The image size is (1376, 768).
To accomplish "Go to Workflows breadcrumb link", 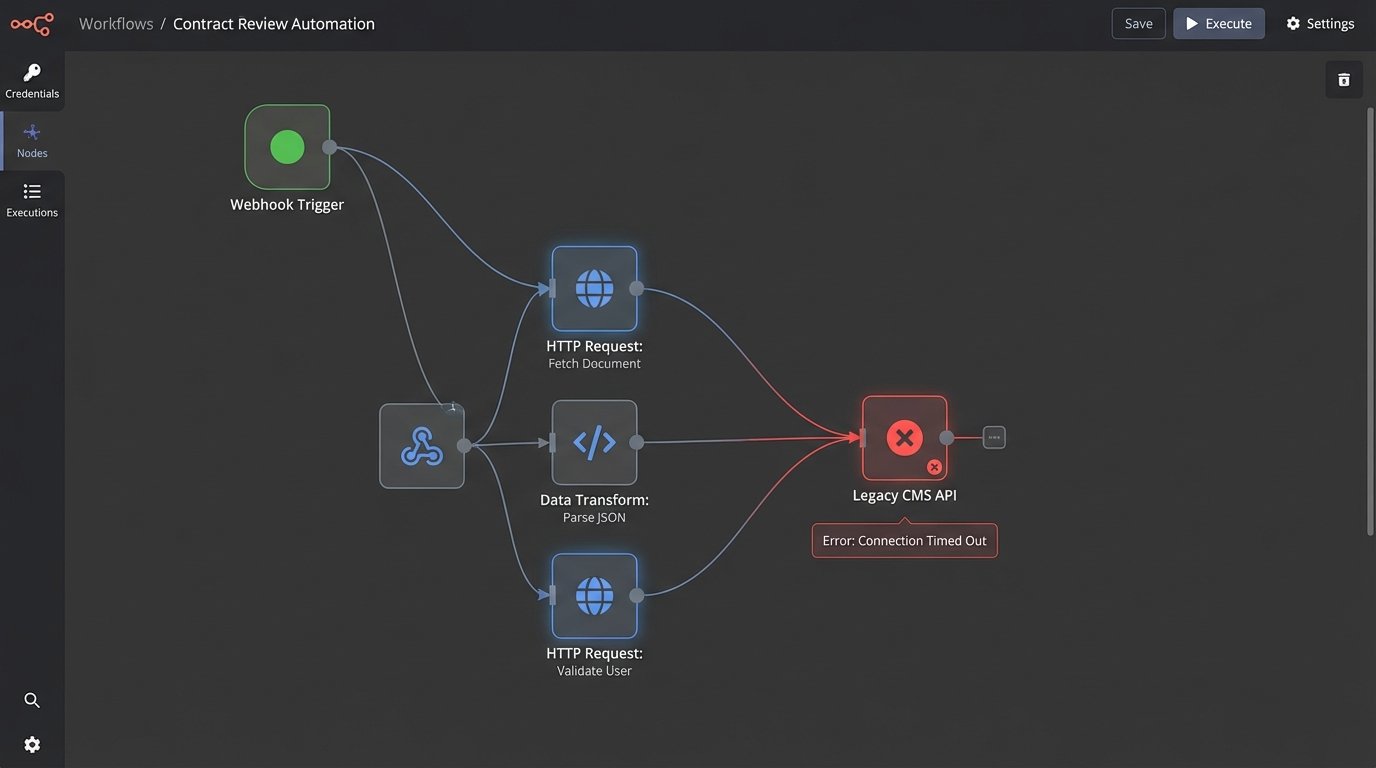I will click(x=116, y=24).
